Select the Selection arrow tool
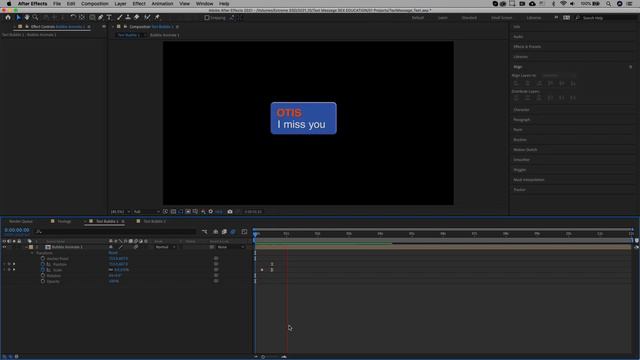The width and height of the screenshot is (640, 360). point(18,18)
